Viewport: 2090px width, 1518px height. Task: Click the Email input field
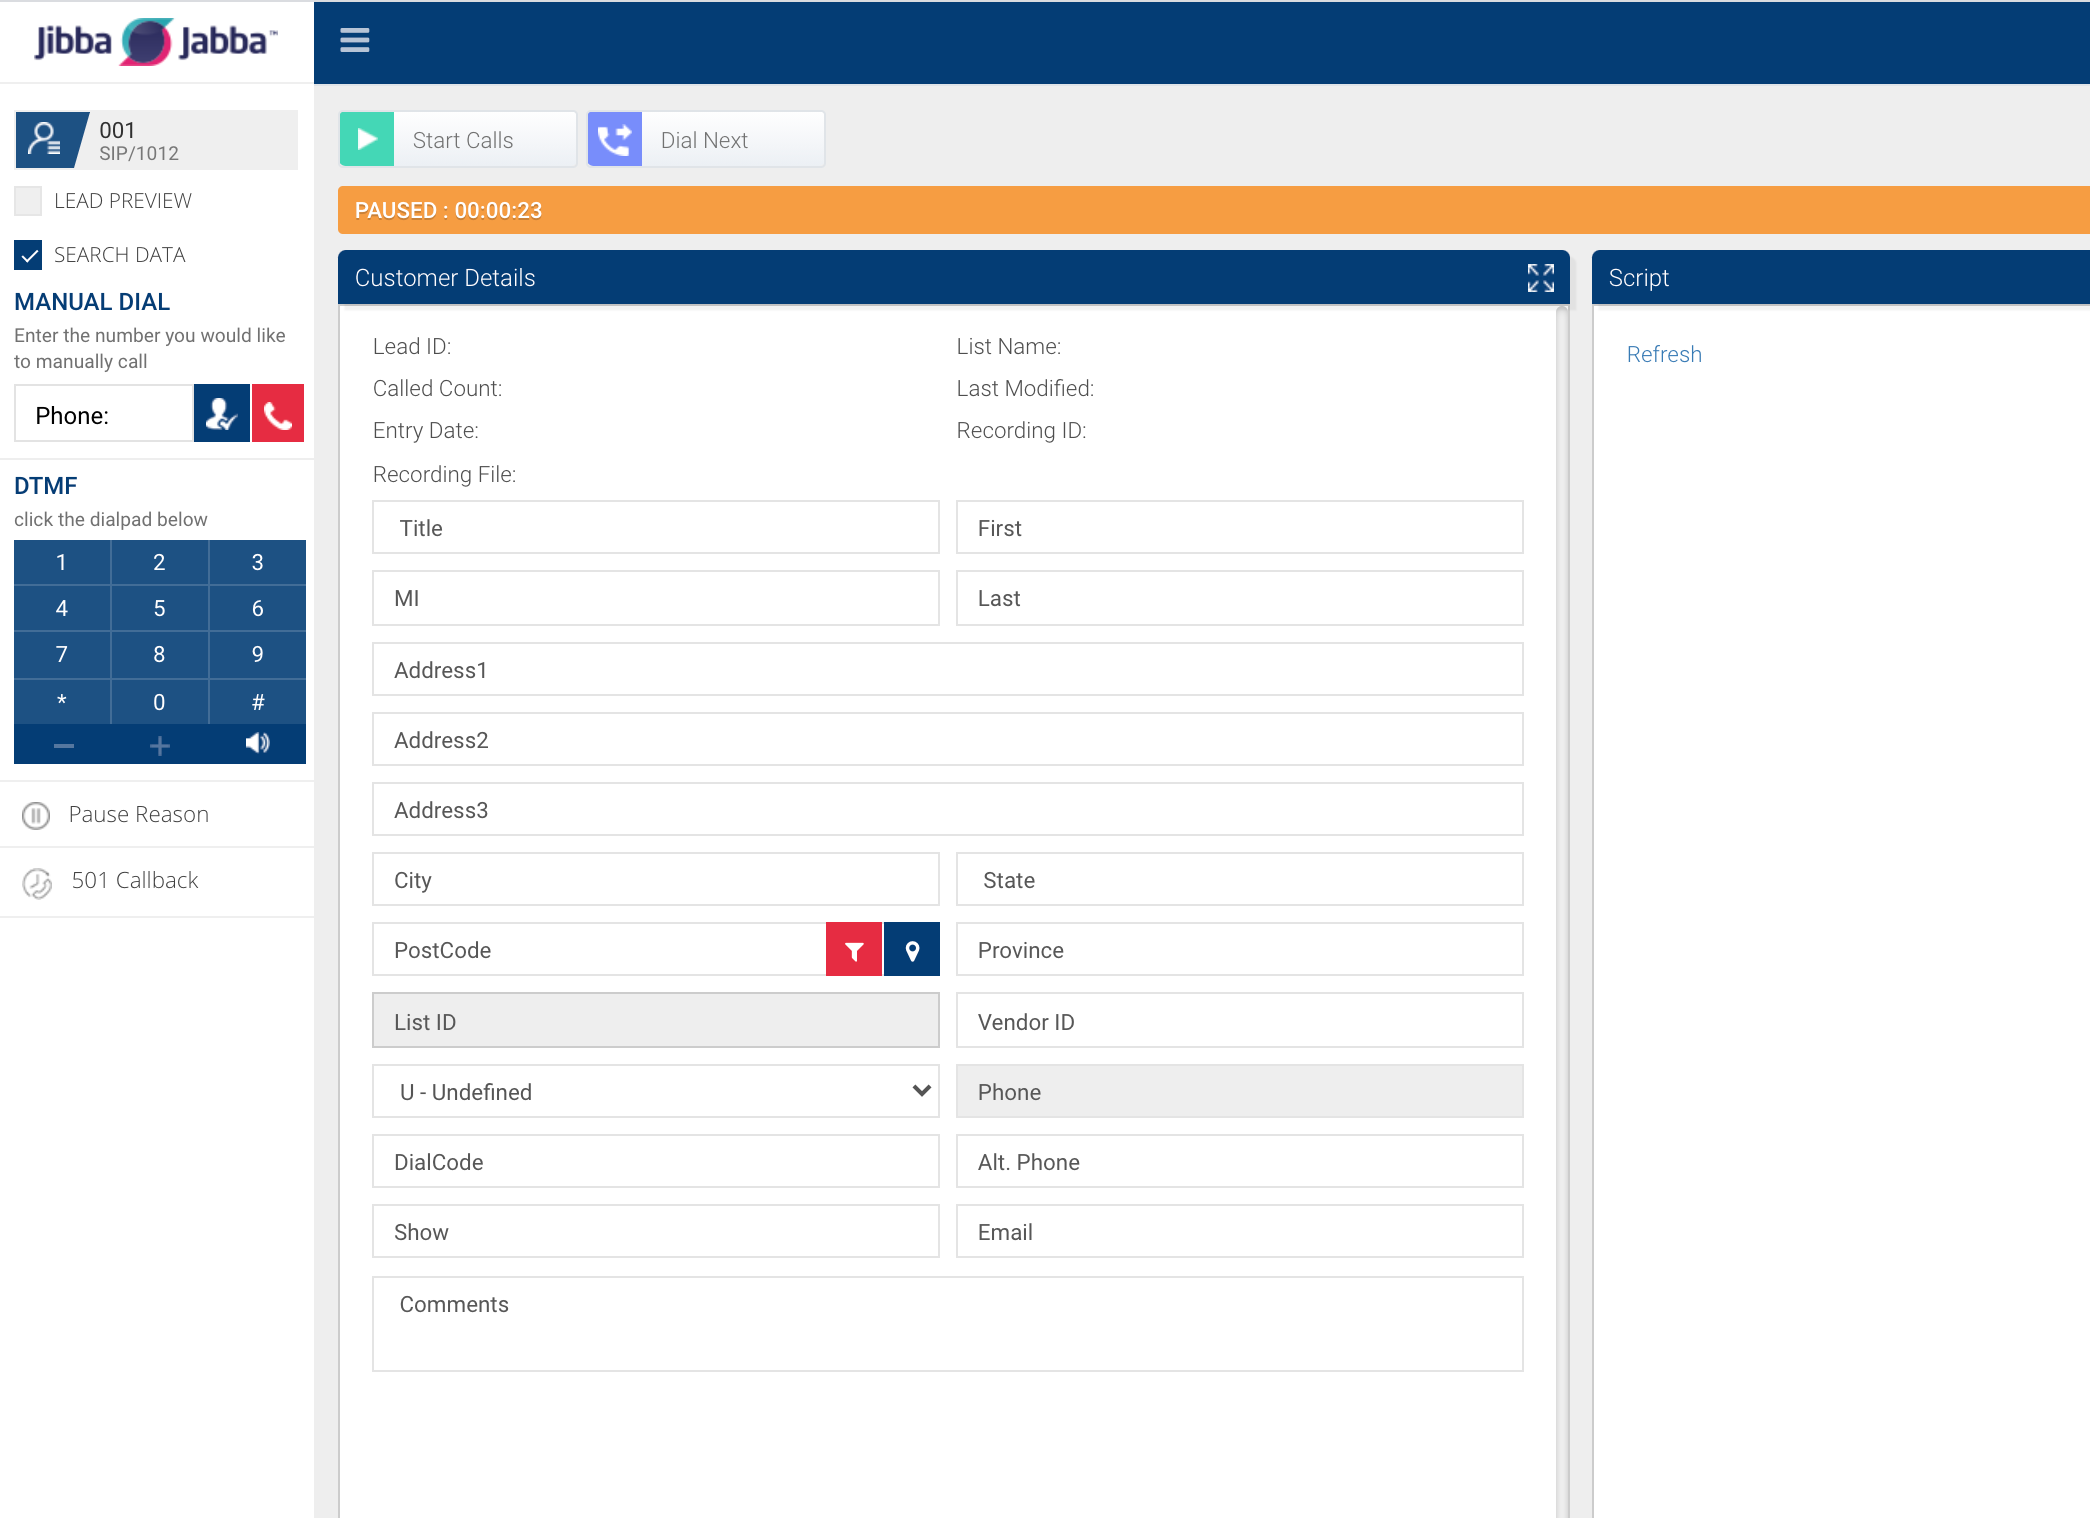point(1239,1232)
